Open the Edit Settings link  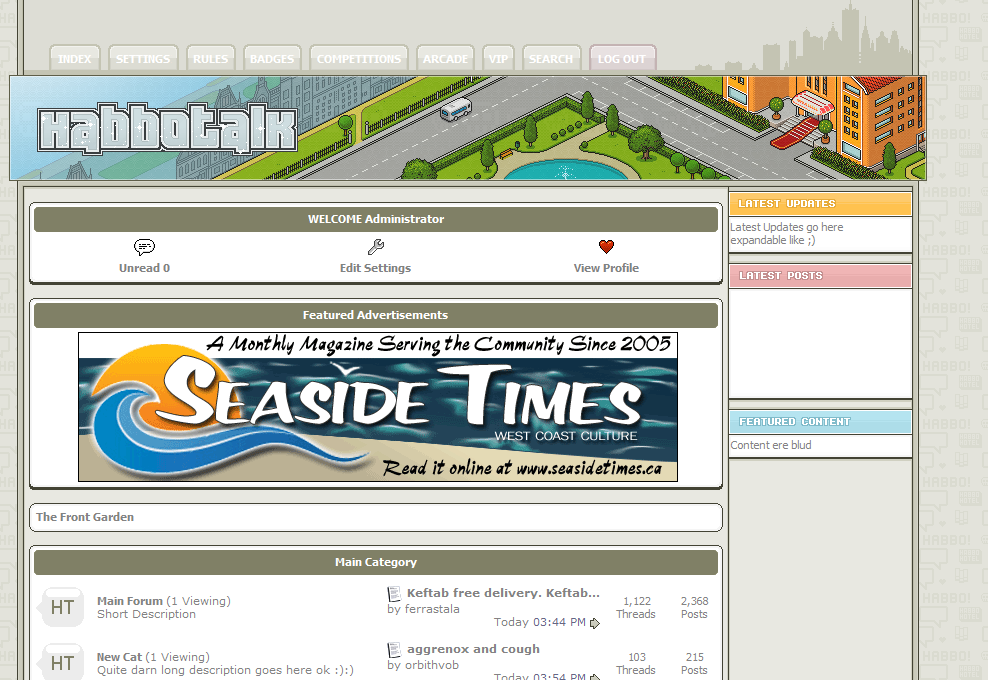pos(376,268)
